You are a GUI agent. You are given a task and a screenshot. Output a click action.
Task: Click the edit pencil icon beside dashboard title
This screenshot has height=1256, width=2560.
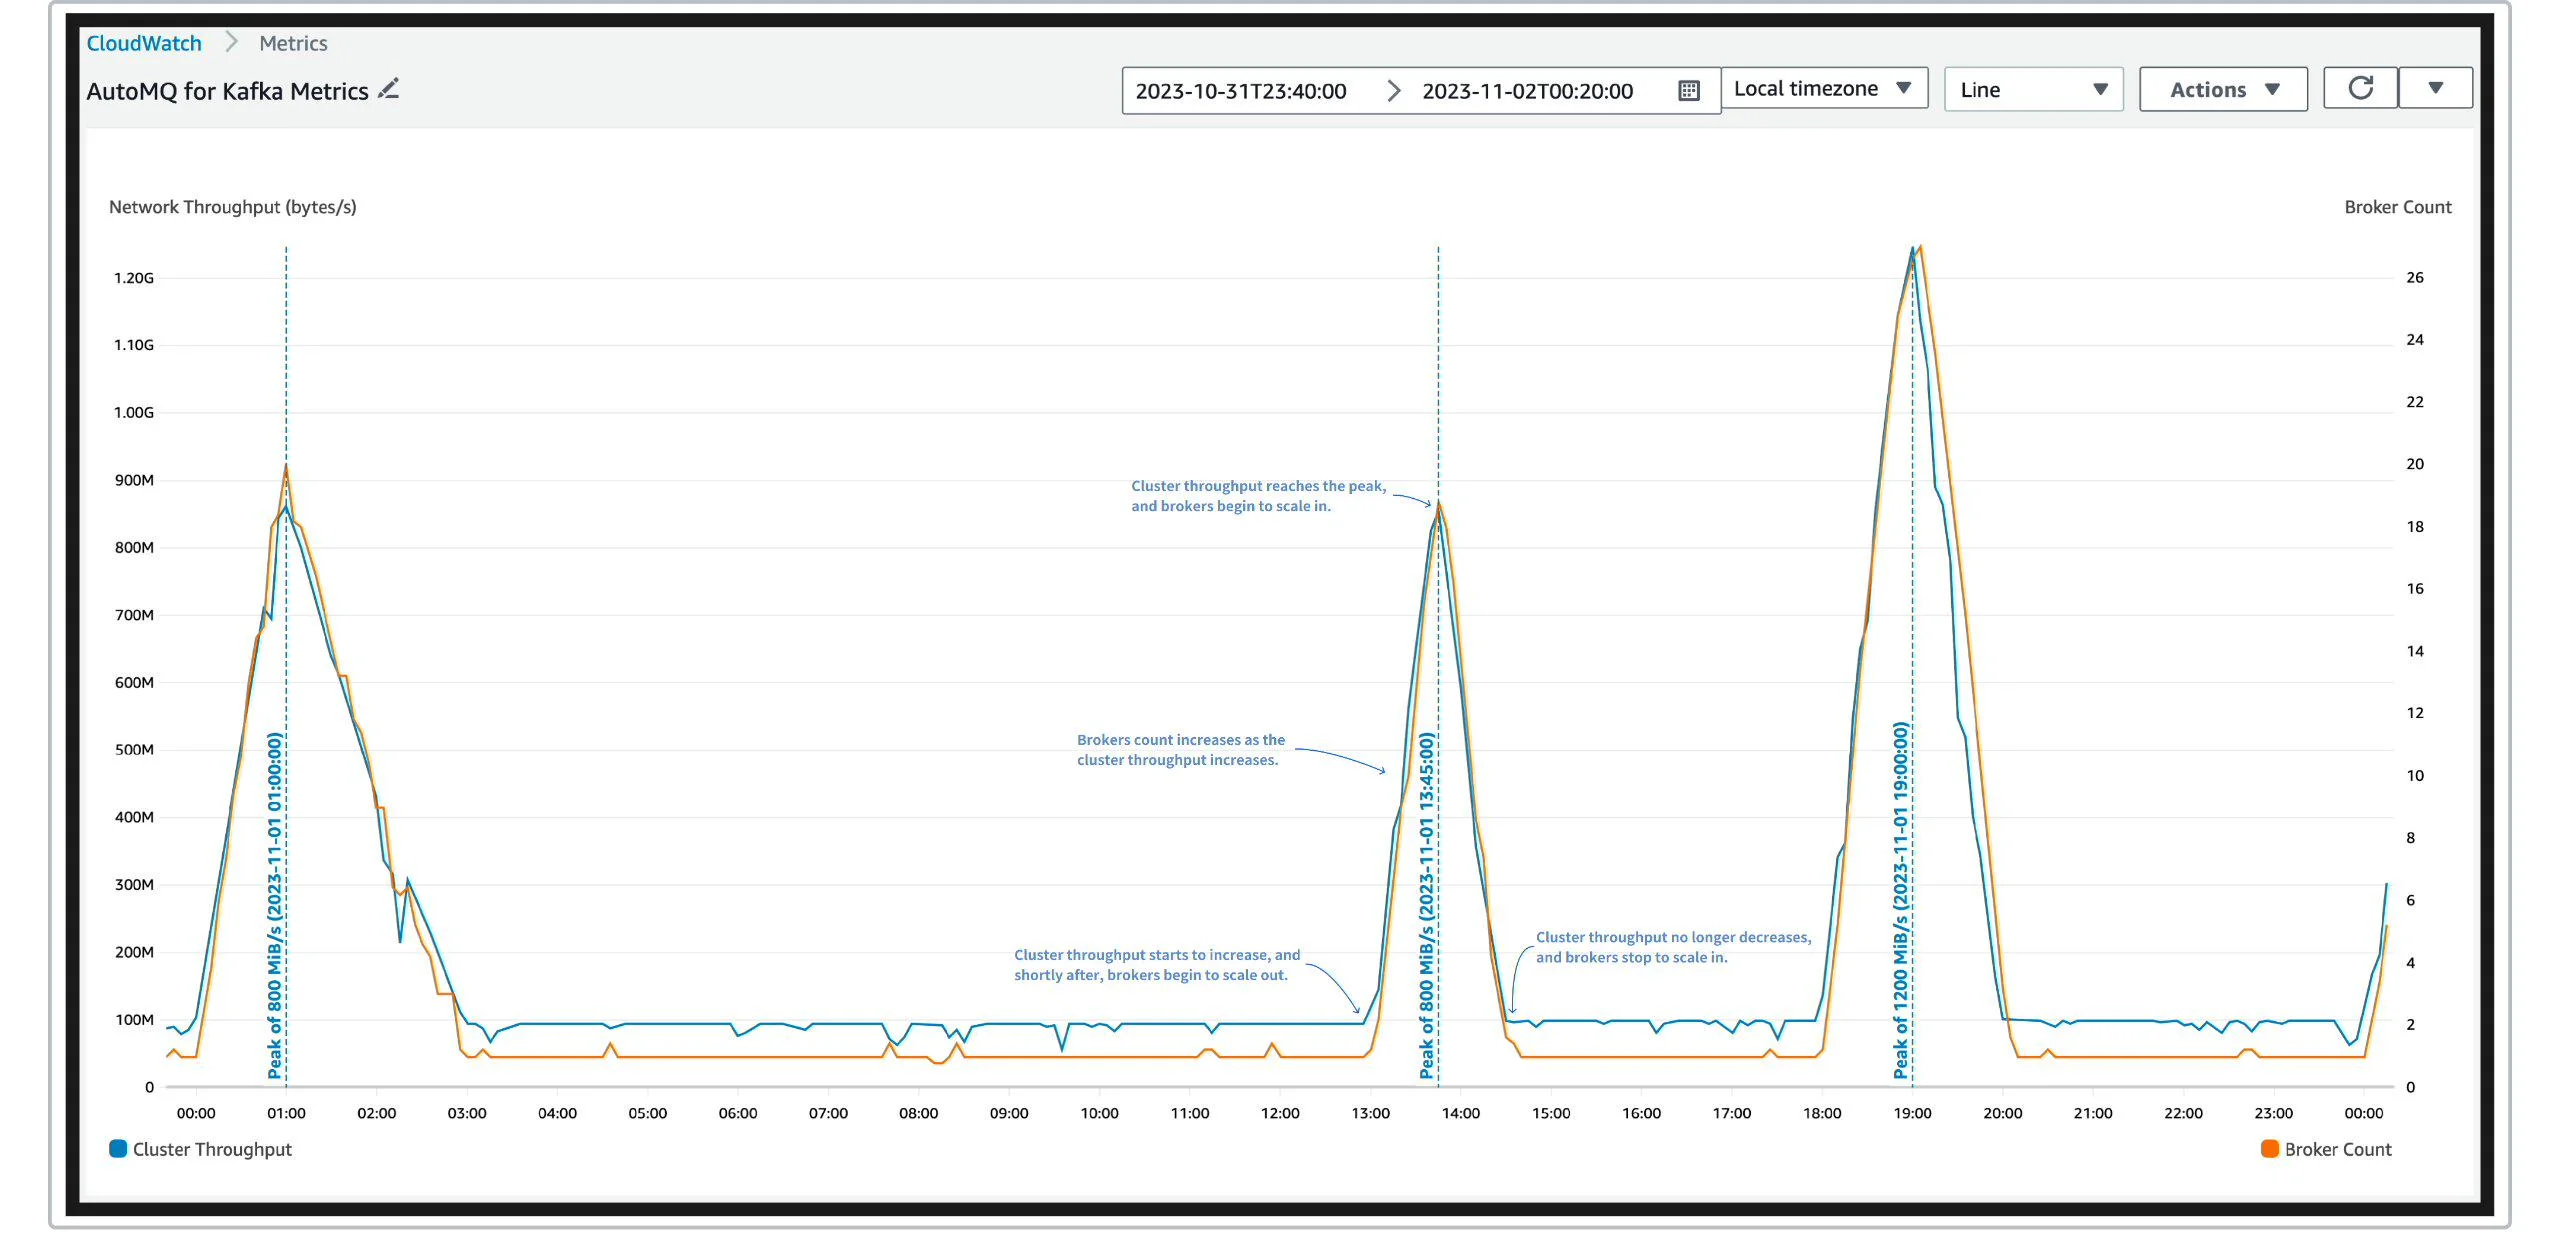pyautogui.click(x=389, y=89)
